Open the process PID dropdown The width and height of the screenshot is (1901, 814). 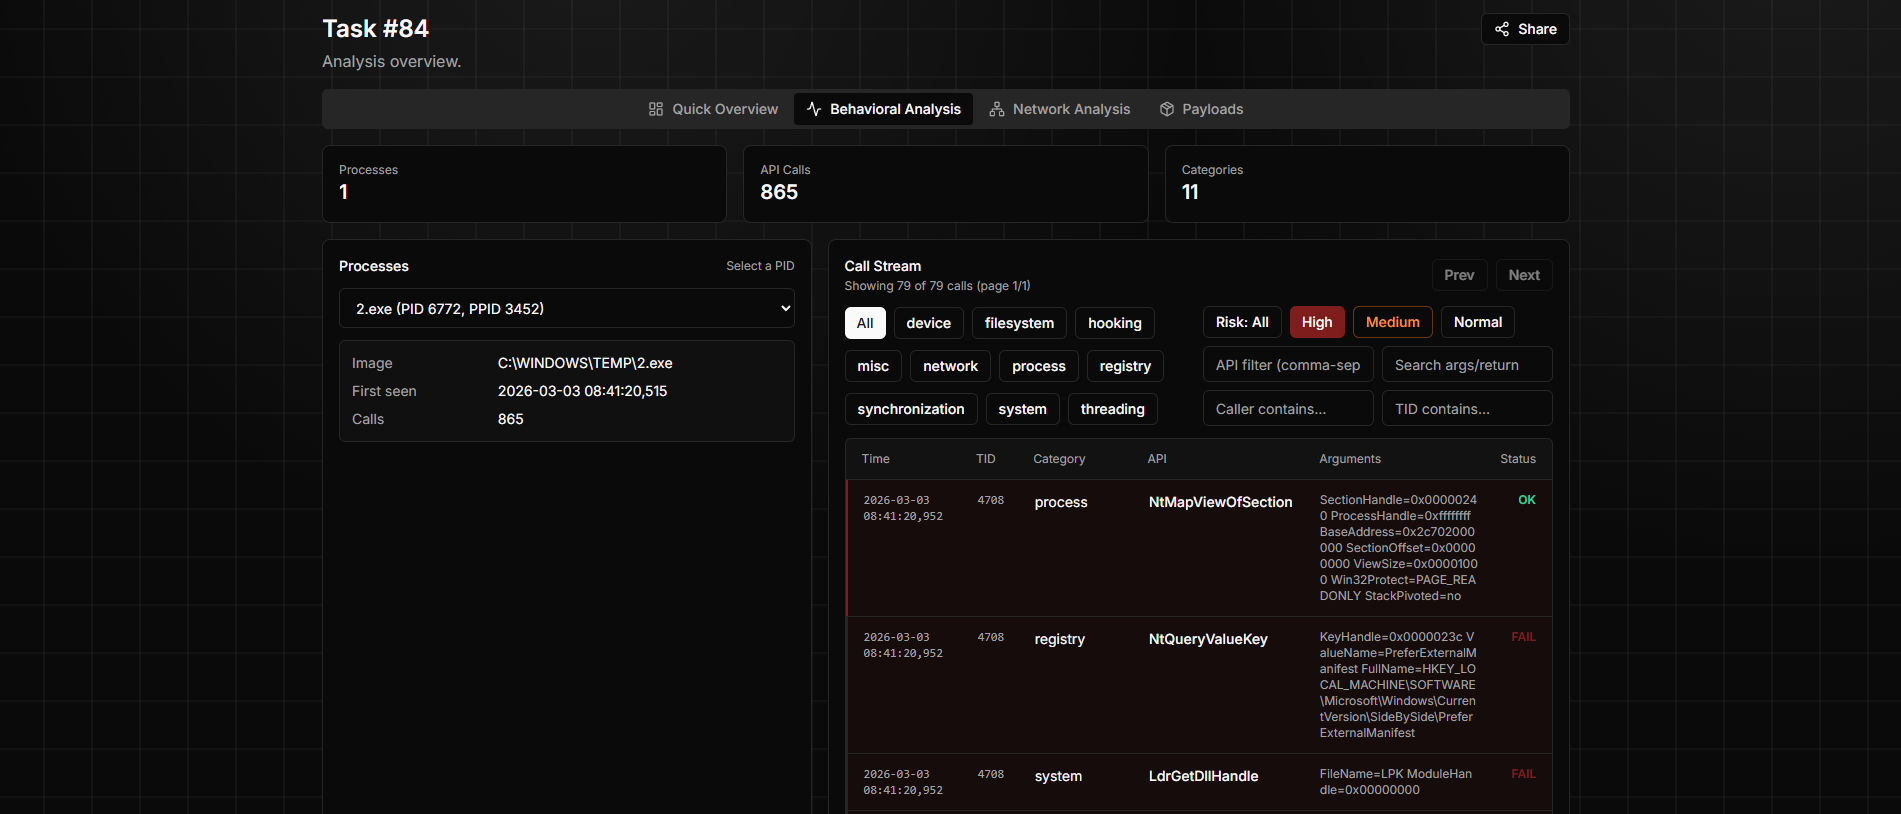tap(567, 308)
